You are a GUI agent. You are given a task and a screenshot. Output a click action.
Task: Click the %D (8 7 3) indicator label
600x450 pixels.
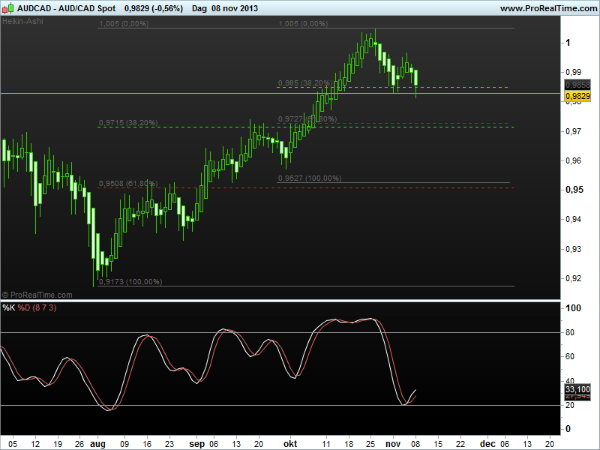(x=37, y=308)
